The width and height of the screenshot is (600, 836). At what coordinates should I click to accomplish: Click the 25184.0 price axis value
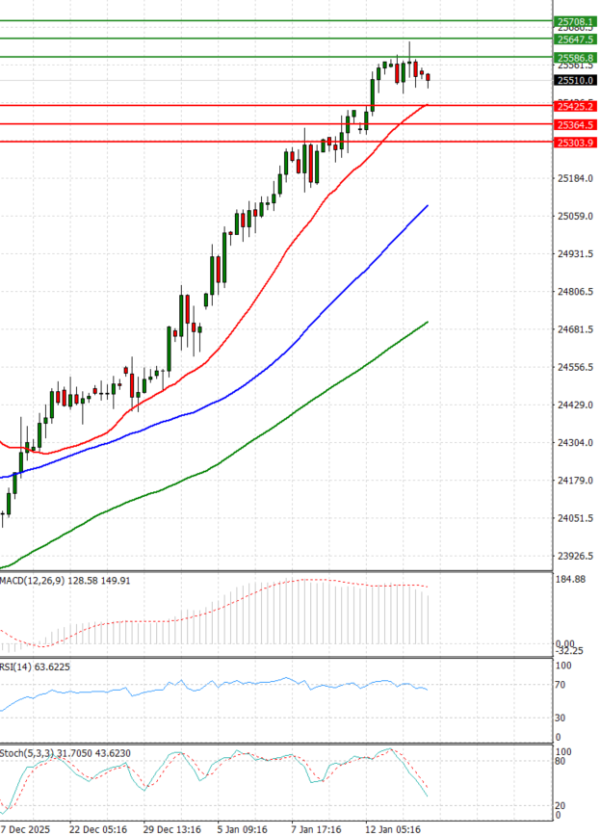tap(574, 179)
